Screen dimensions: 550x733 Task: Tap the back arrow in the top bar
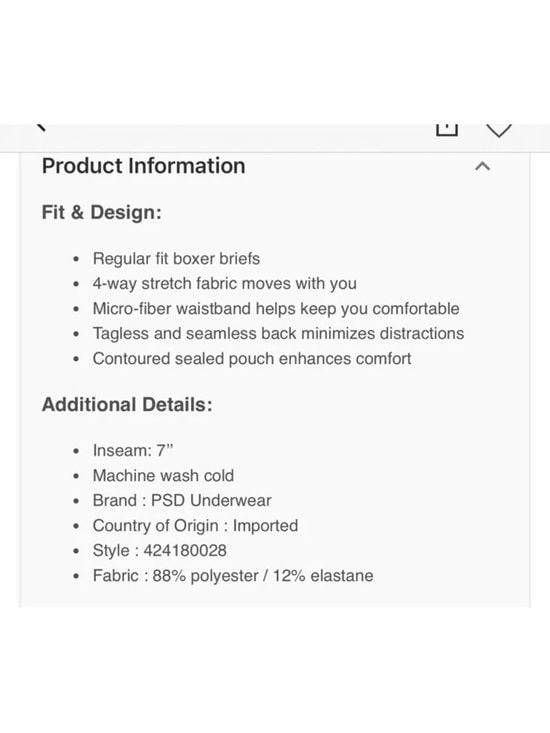click(41, 128)
